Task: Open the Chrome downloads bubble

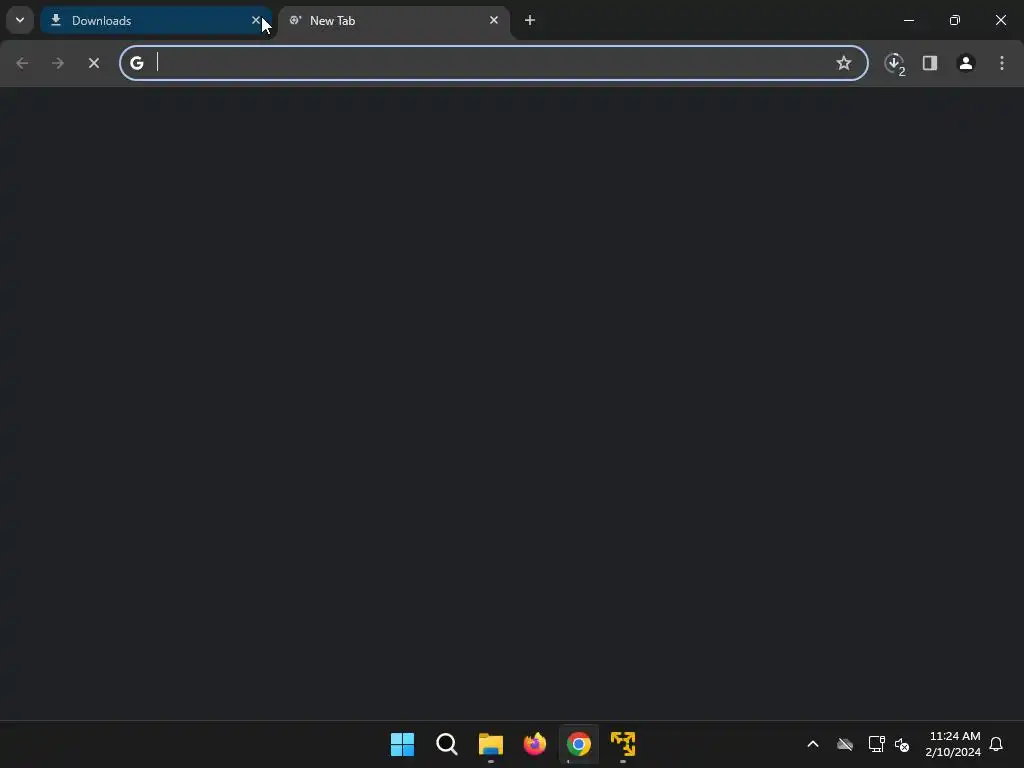Action: (x=894, y=63)
